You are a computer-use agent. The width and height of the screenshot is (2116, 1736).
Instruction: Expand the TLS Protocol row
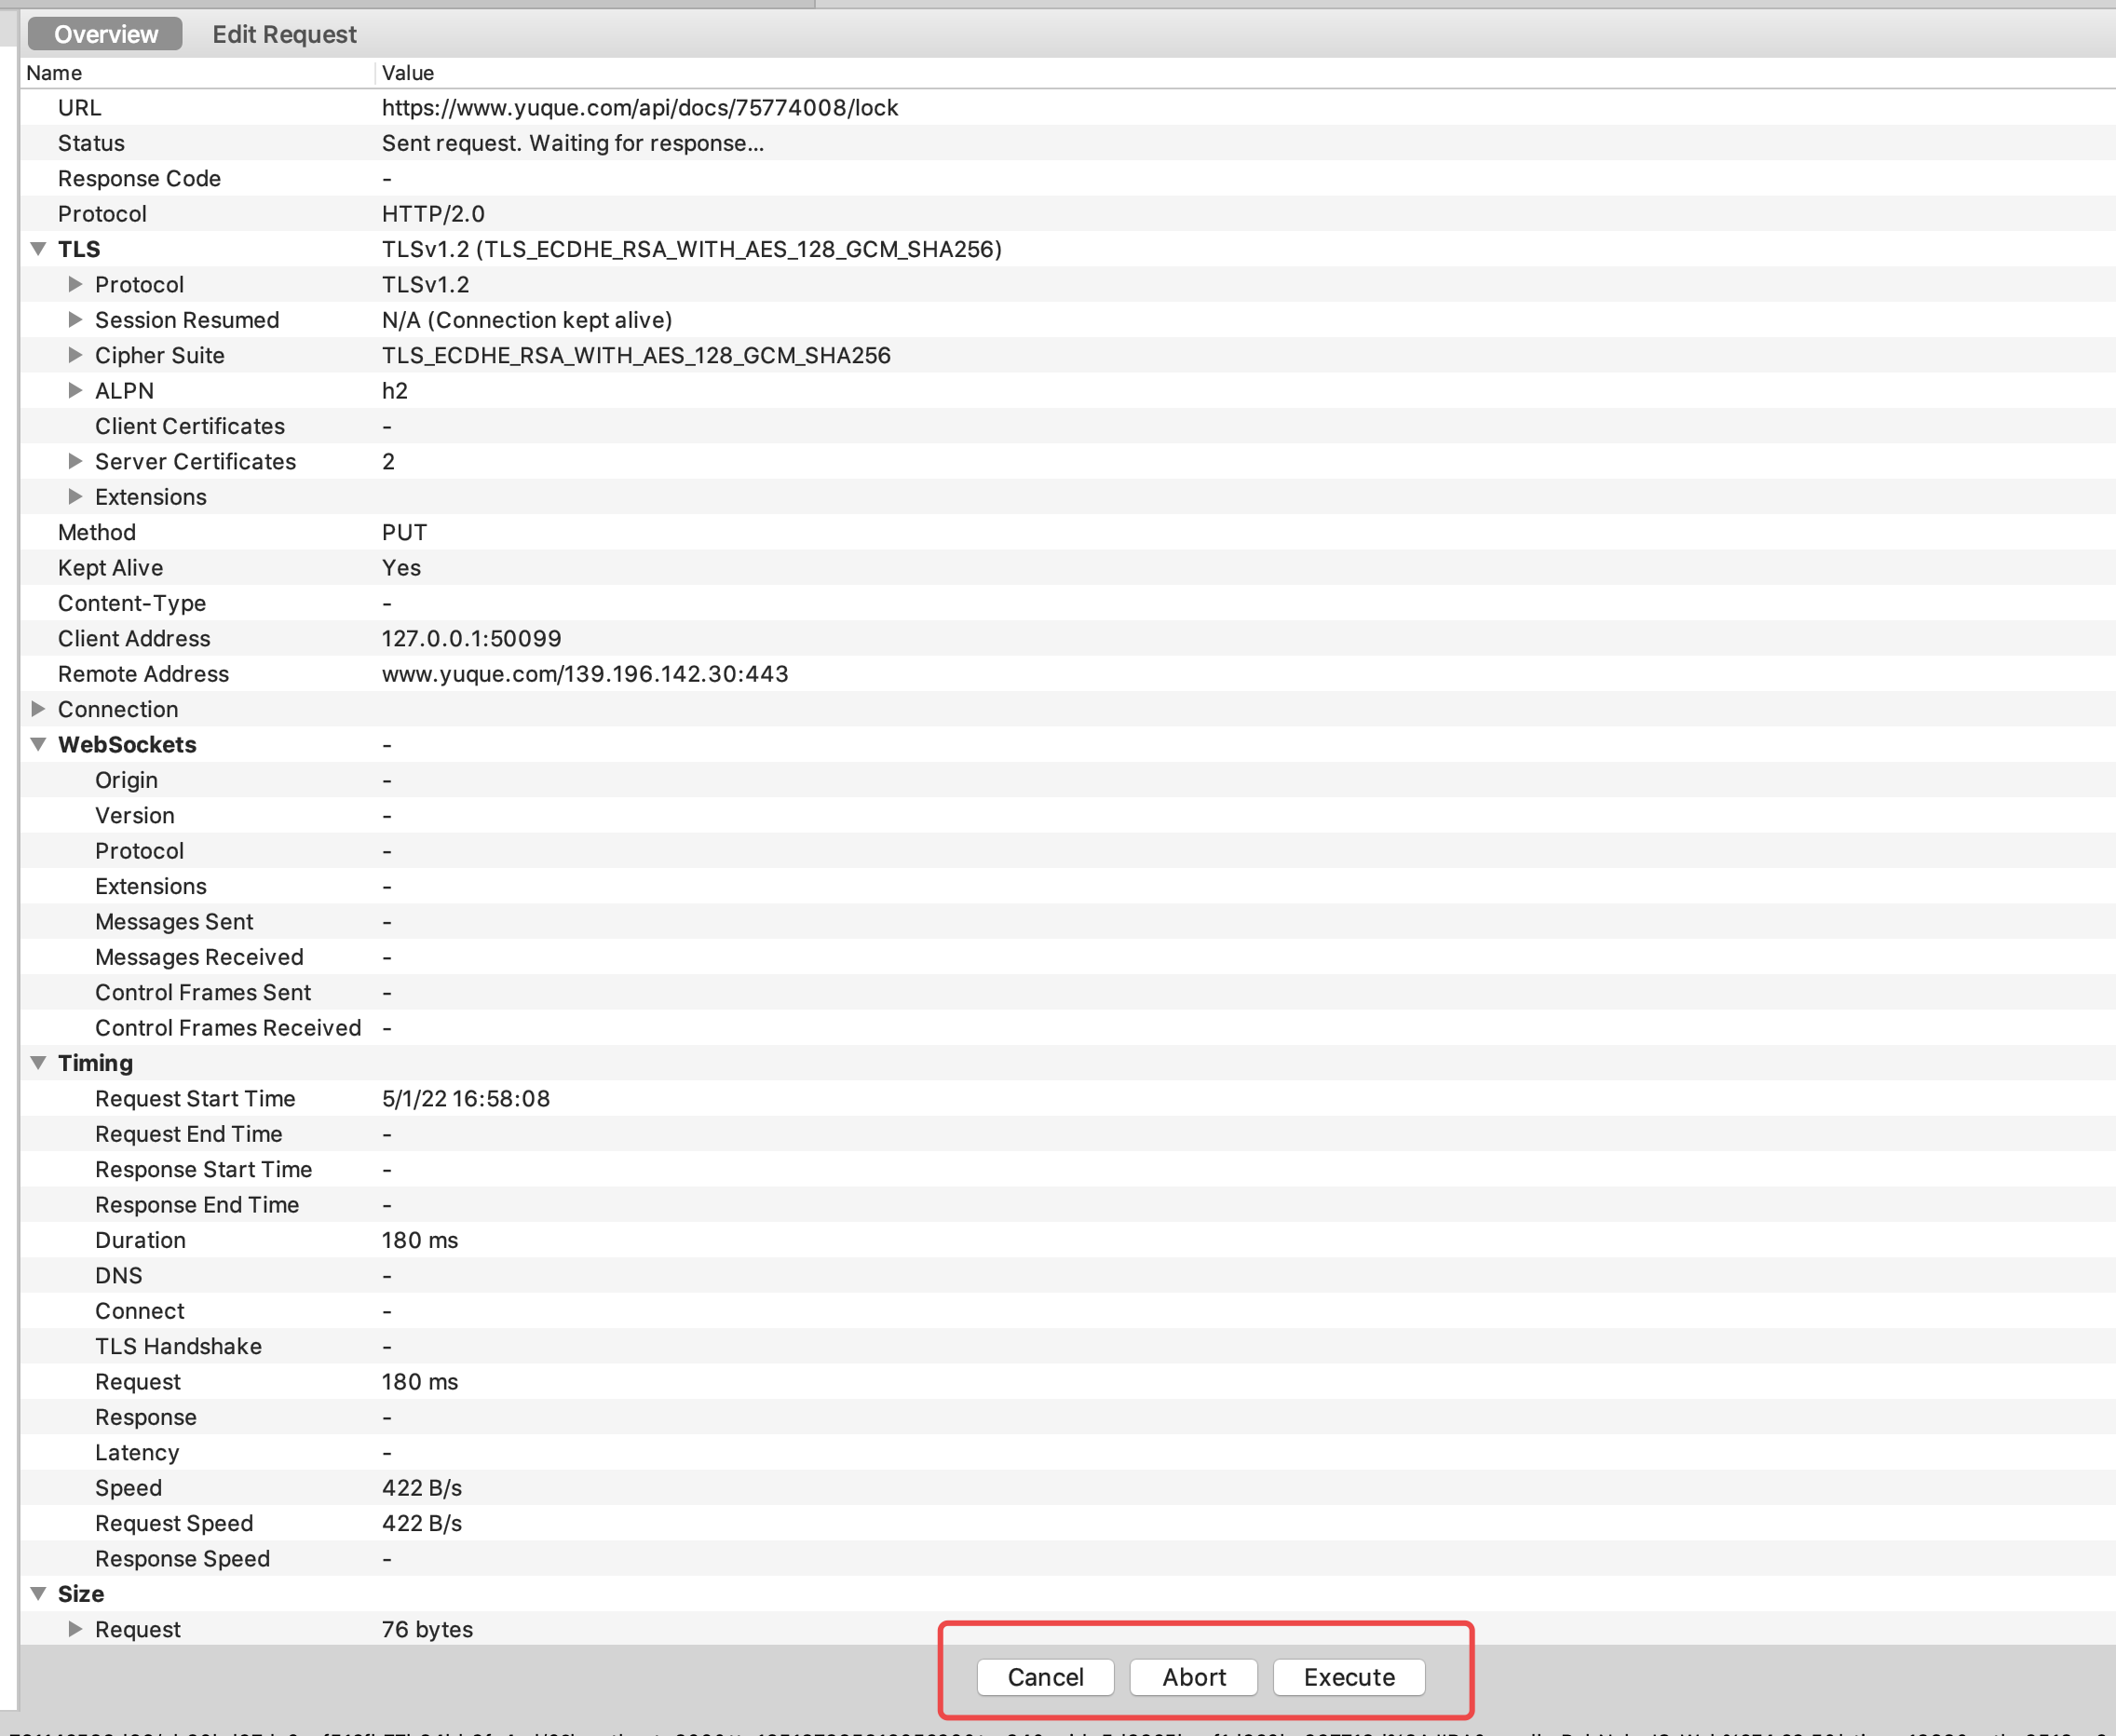(75, 284)
